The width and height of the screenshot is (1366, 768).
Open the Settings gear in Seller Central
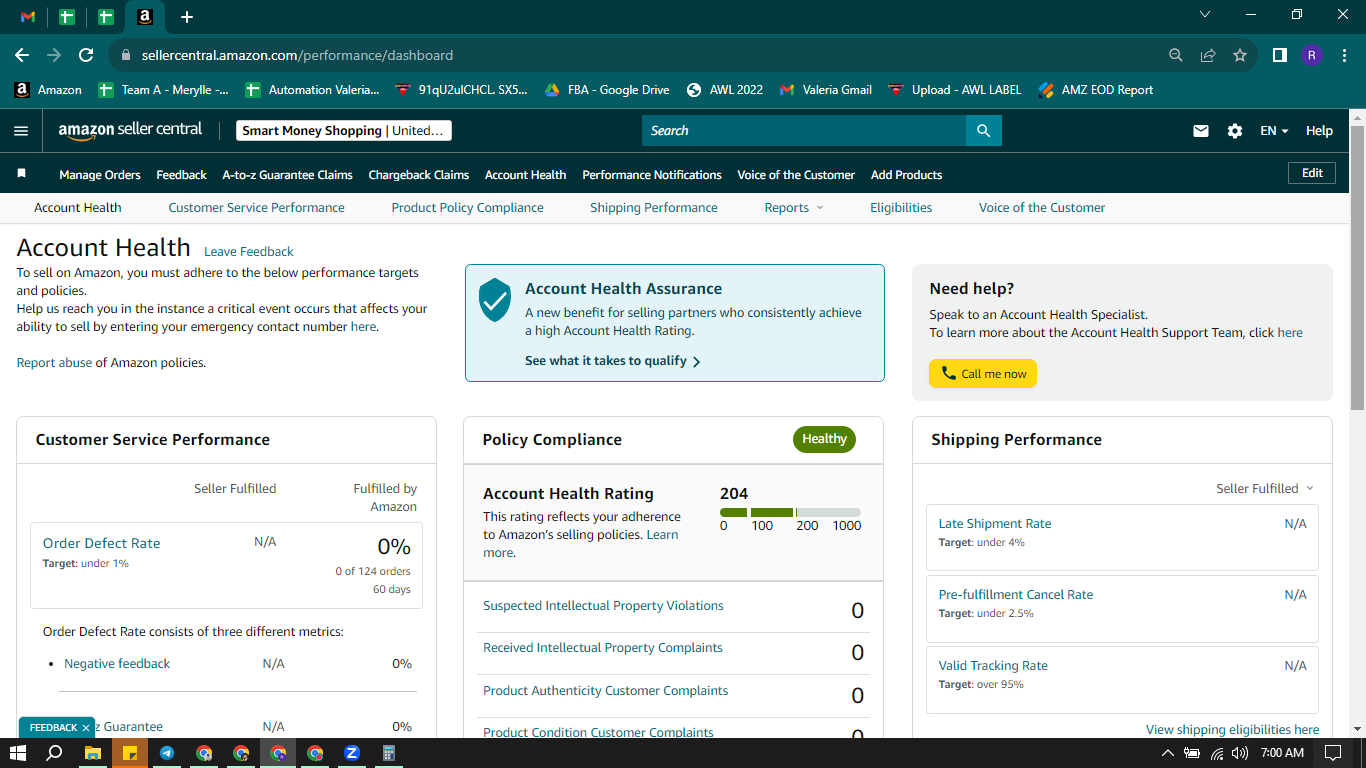[1235, 131]
